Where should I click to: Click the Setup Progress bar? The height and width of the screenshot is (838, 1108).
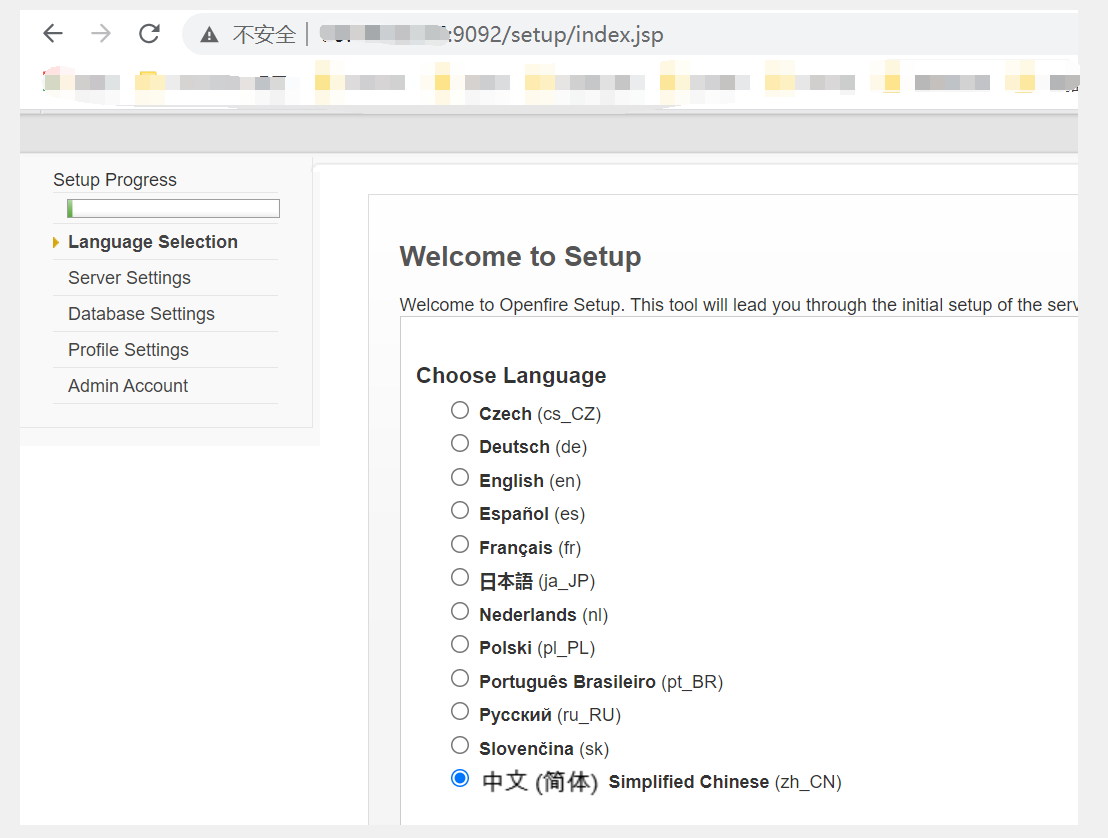tap(173, 208)
